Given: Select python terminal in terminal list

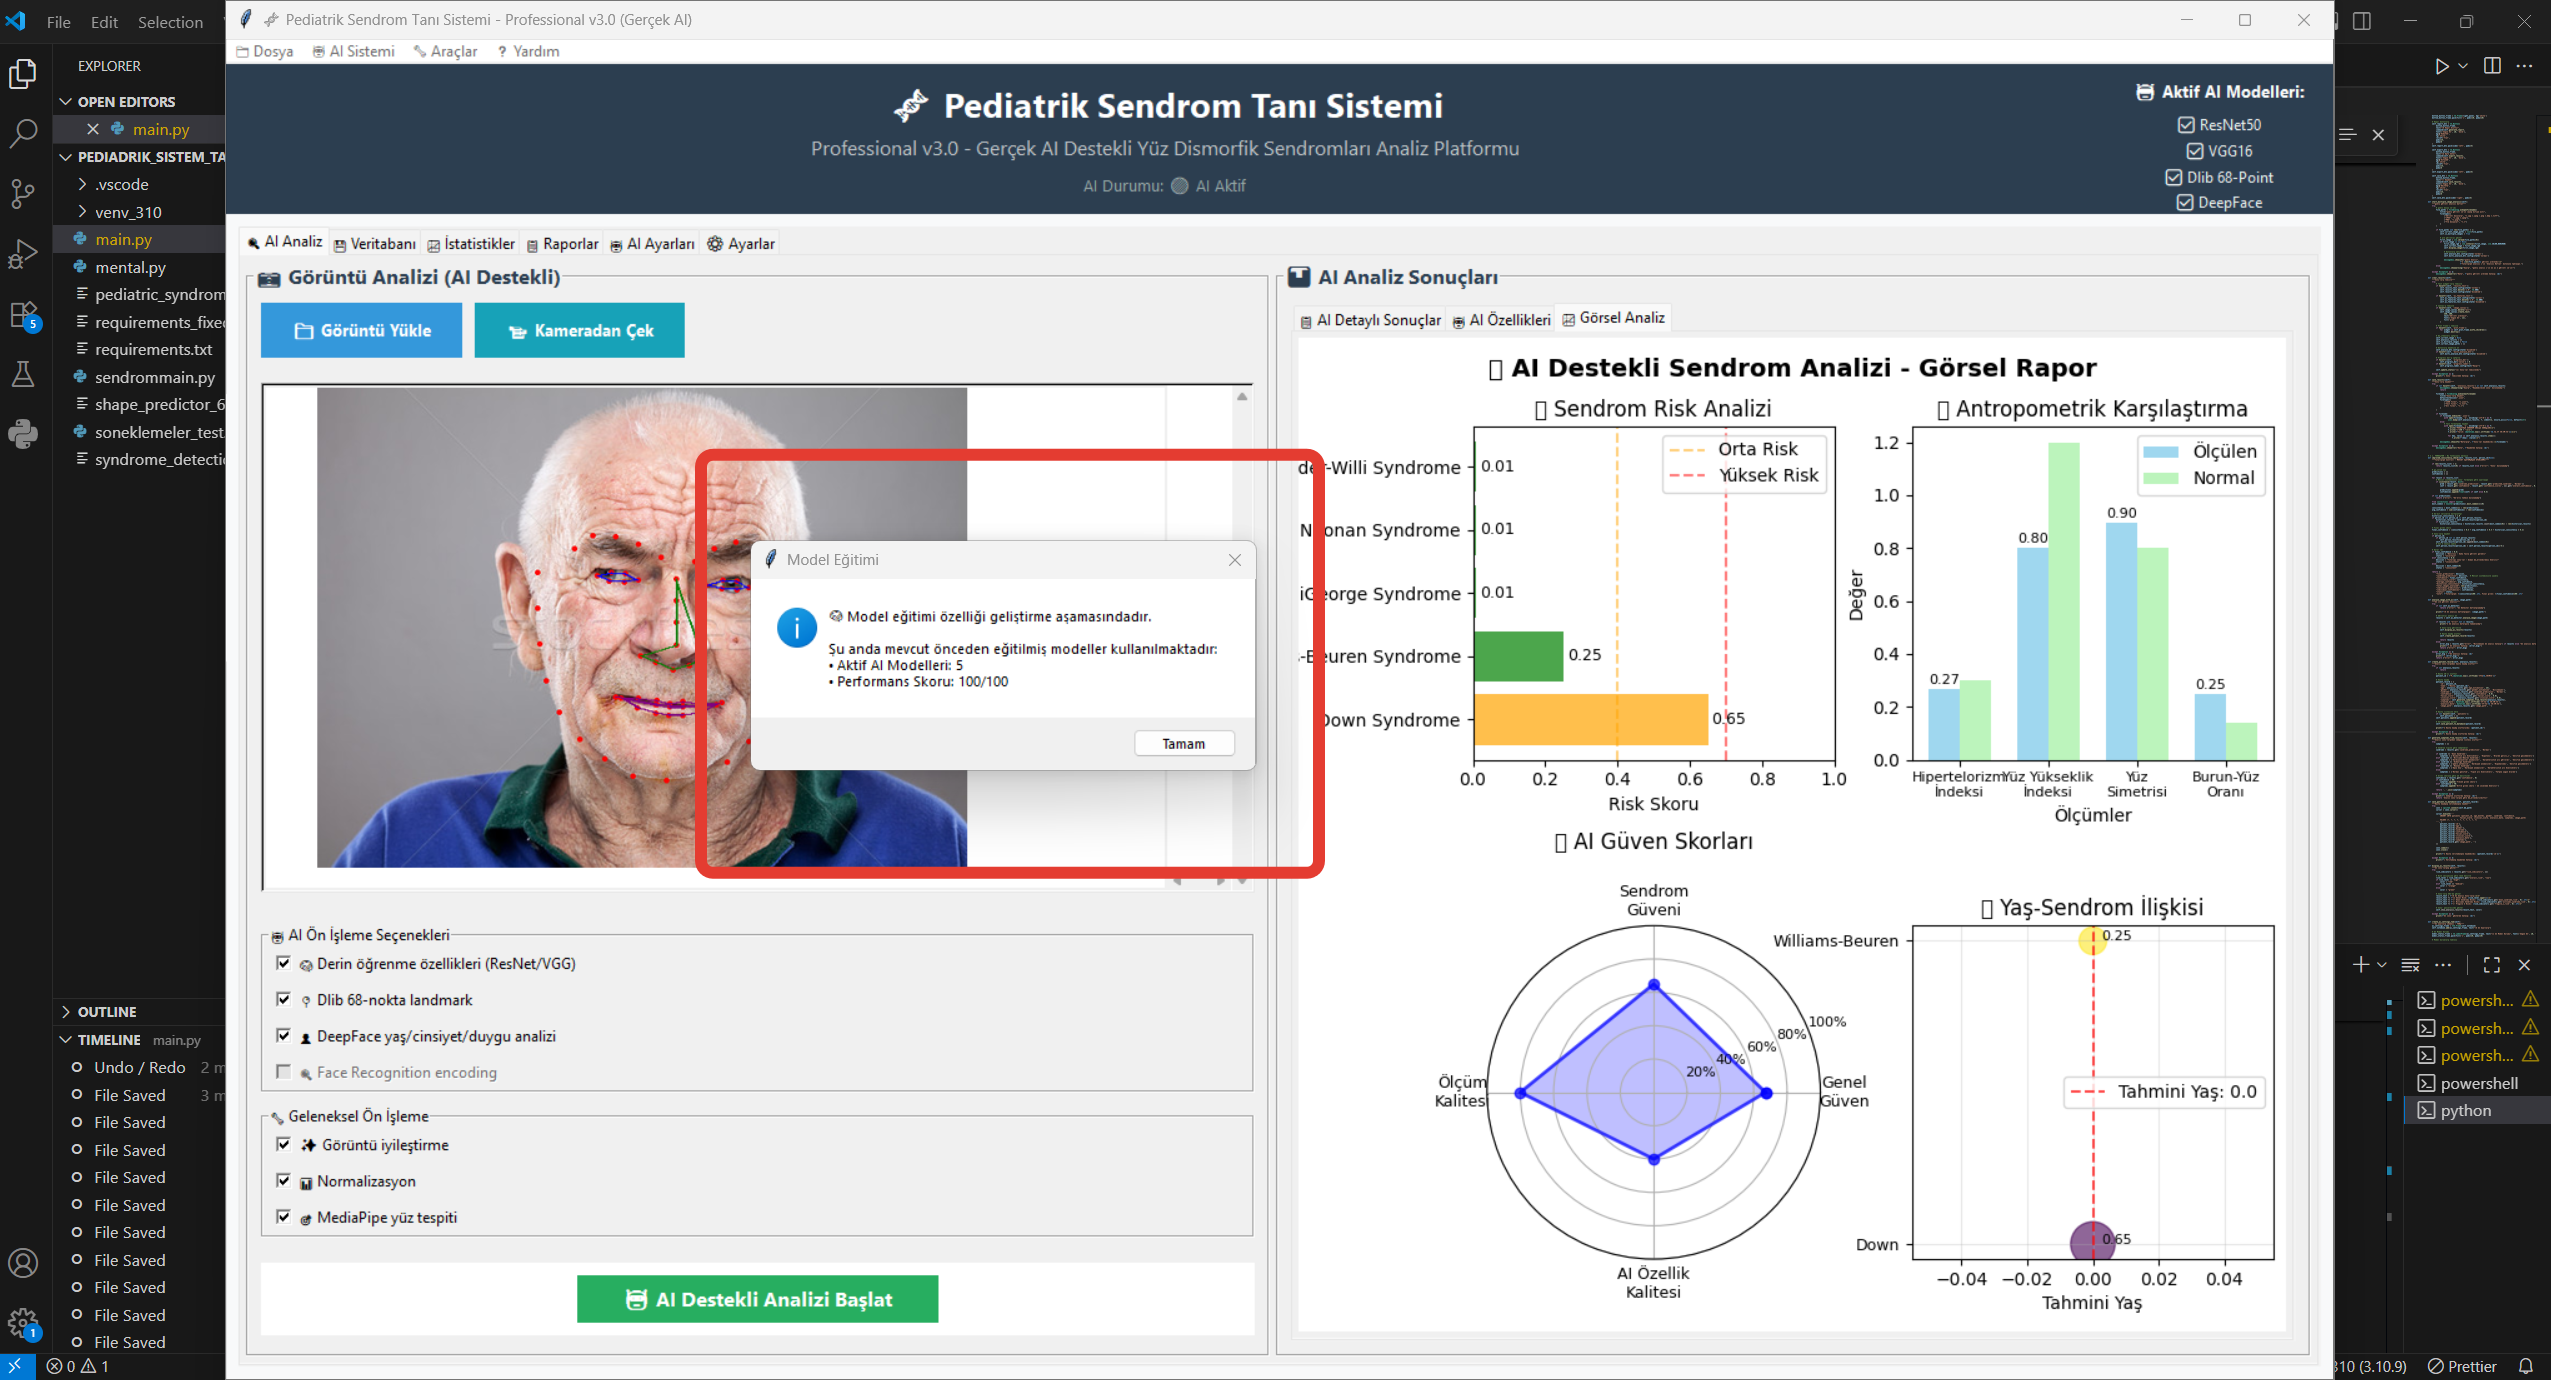Looking at the screenshot, I should tap(2465, 1110).
